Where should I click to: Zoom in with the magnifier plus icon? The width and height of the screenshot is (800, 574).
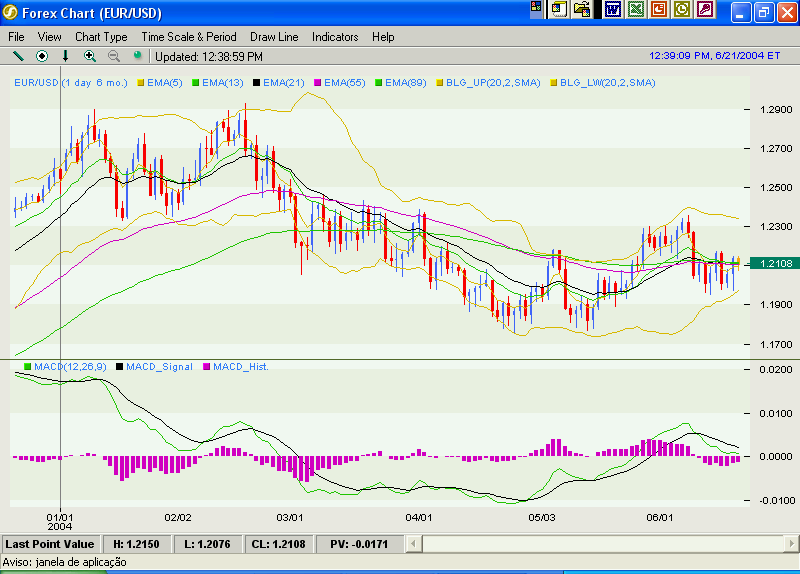tap(90, 56)
